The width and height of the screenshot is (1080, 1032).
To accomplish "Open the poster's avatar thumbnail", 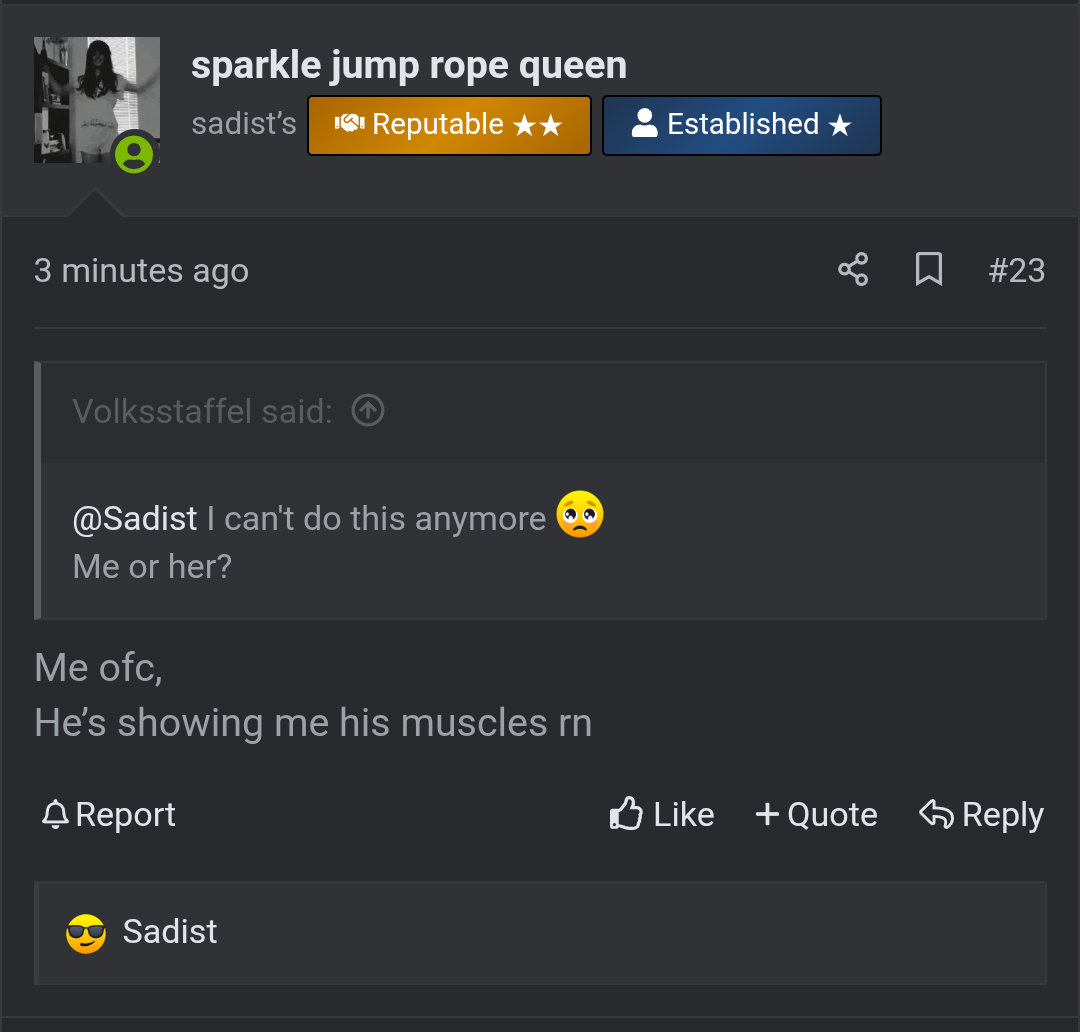I will click(96, 99).
